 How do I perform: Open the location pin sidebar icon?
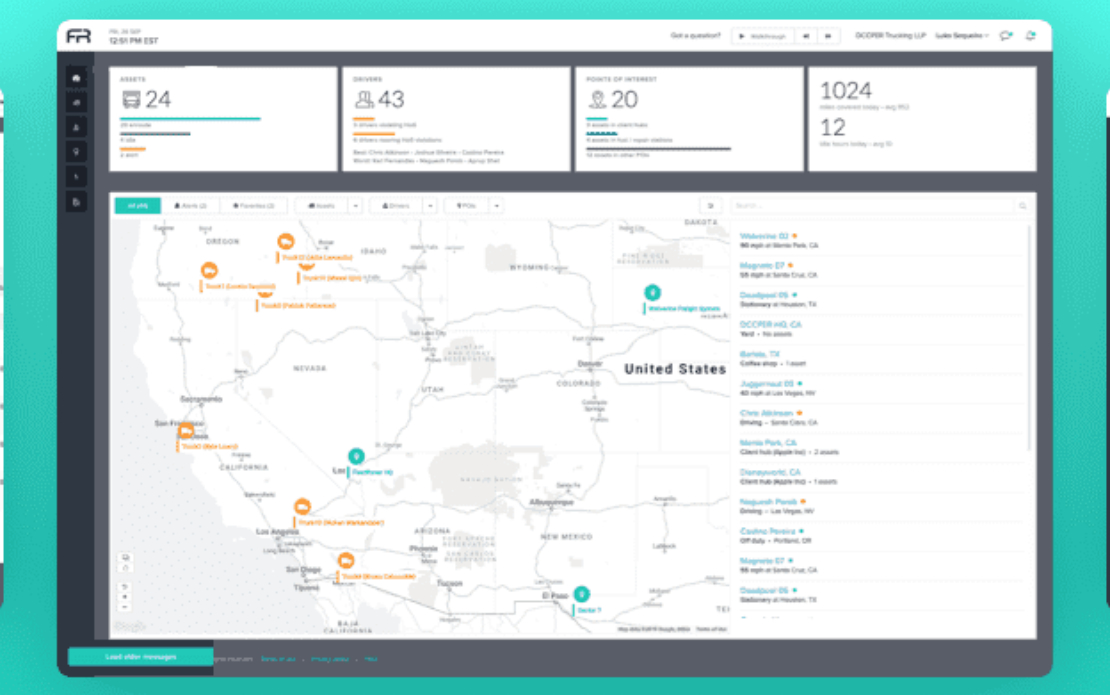click(76, 152)
